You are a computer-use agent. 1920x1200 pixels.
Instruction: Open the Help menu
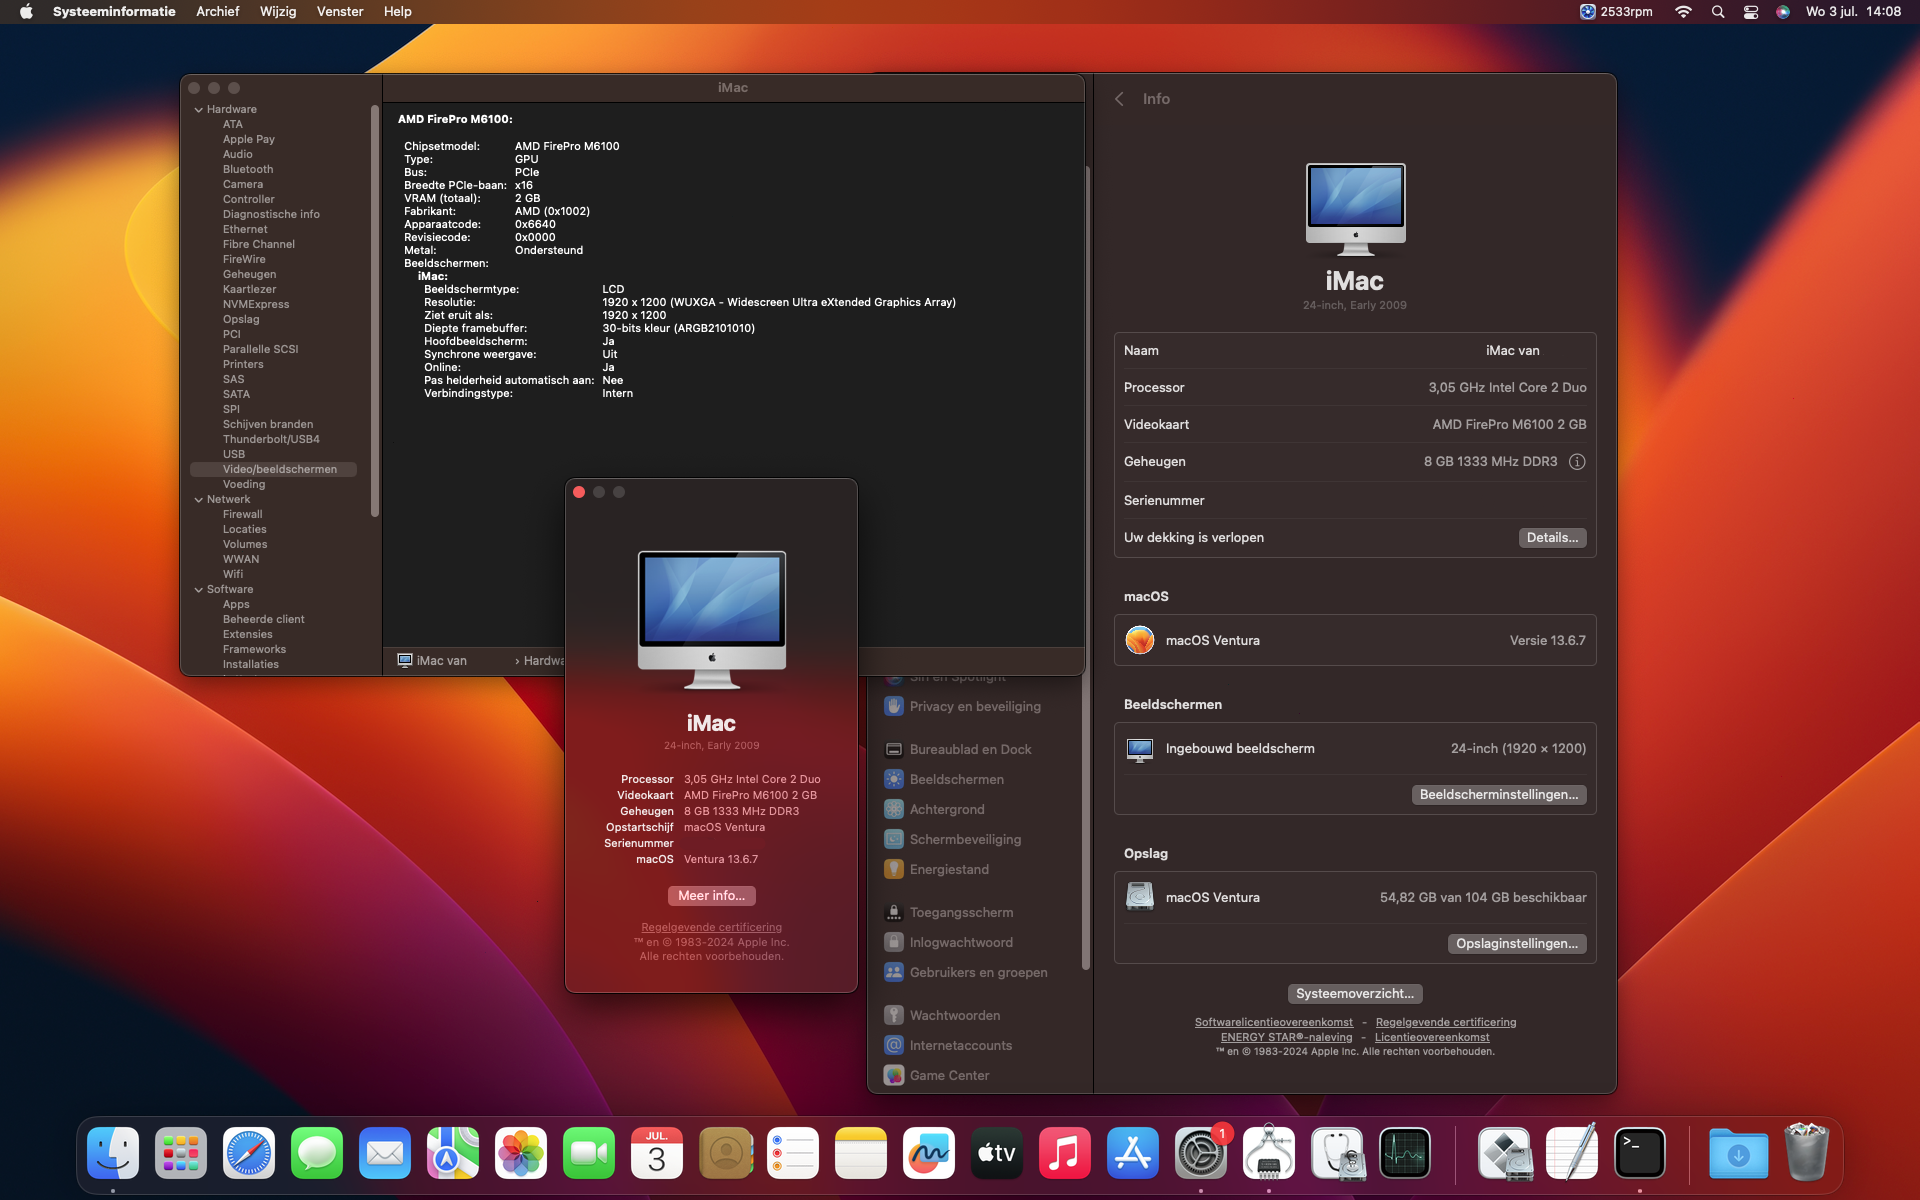point(398,12)
